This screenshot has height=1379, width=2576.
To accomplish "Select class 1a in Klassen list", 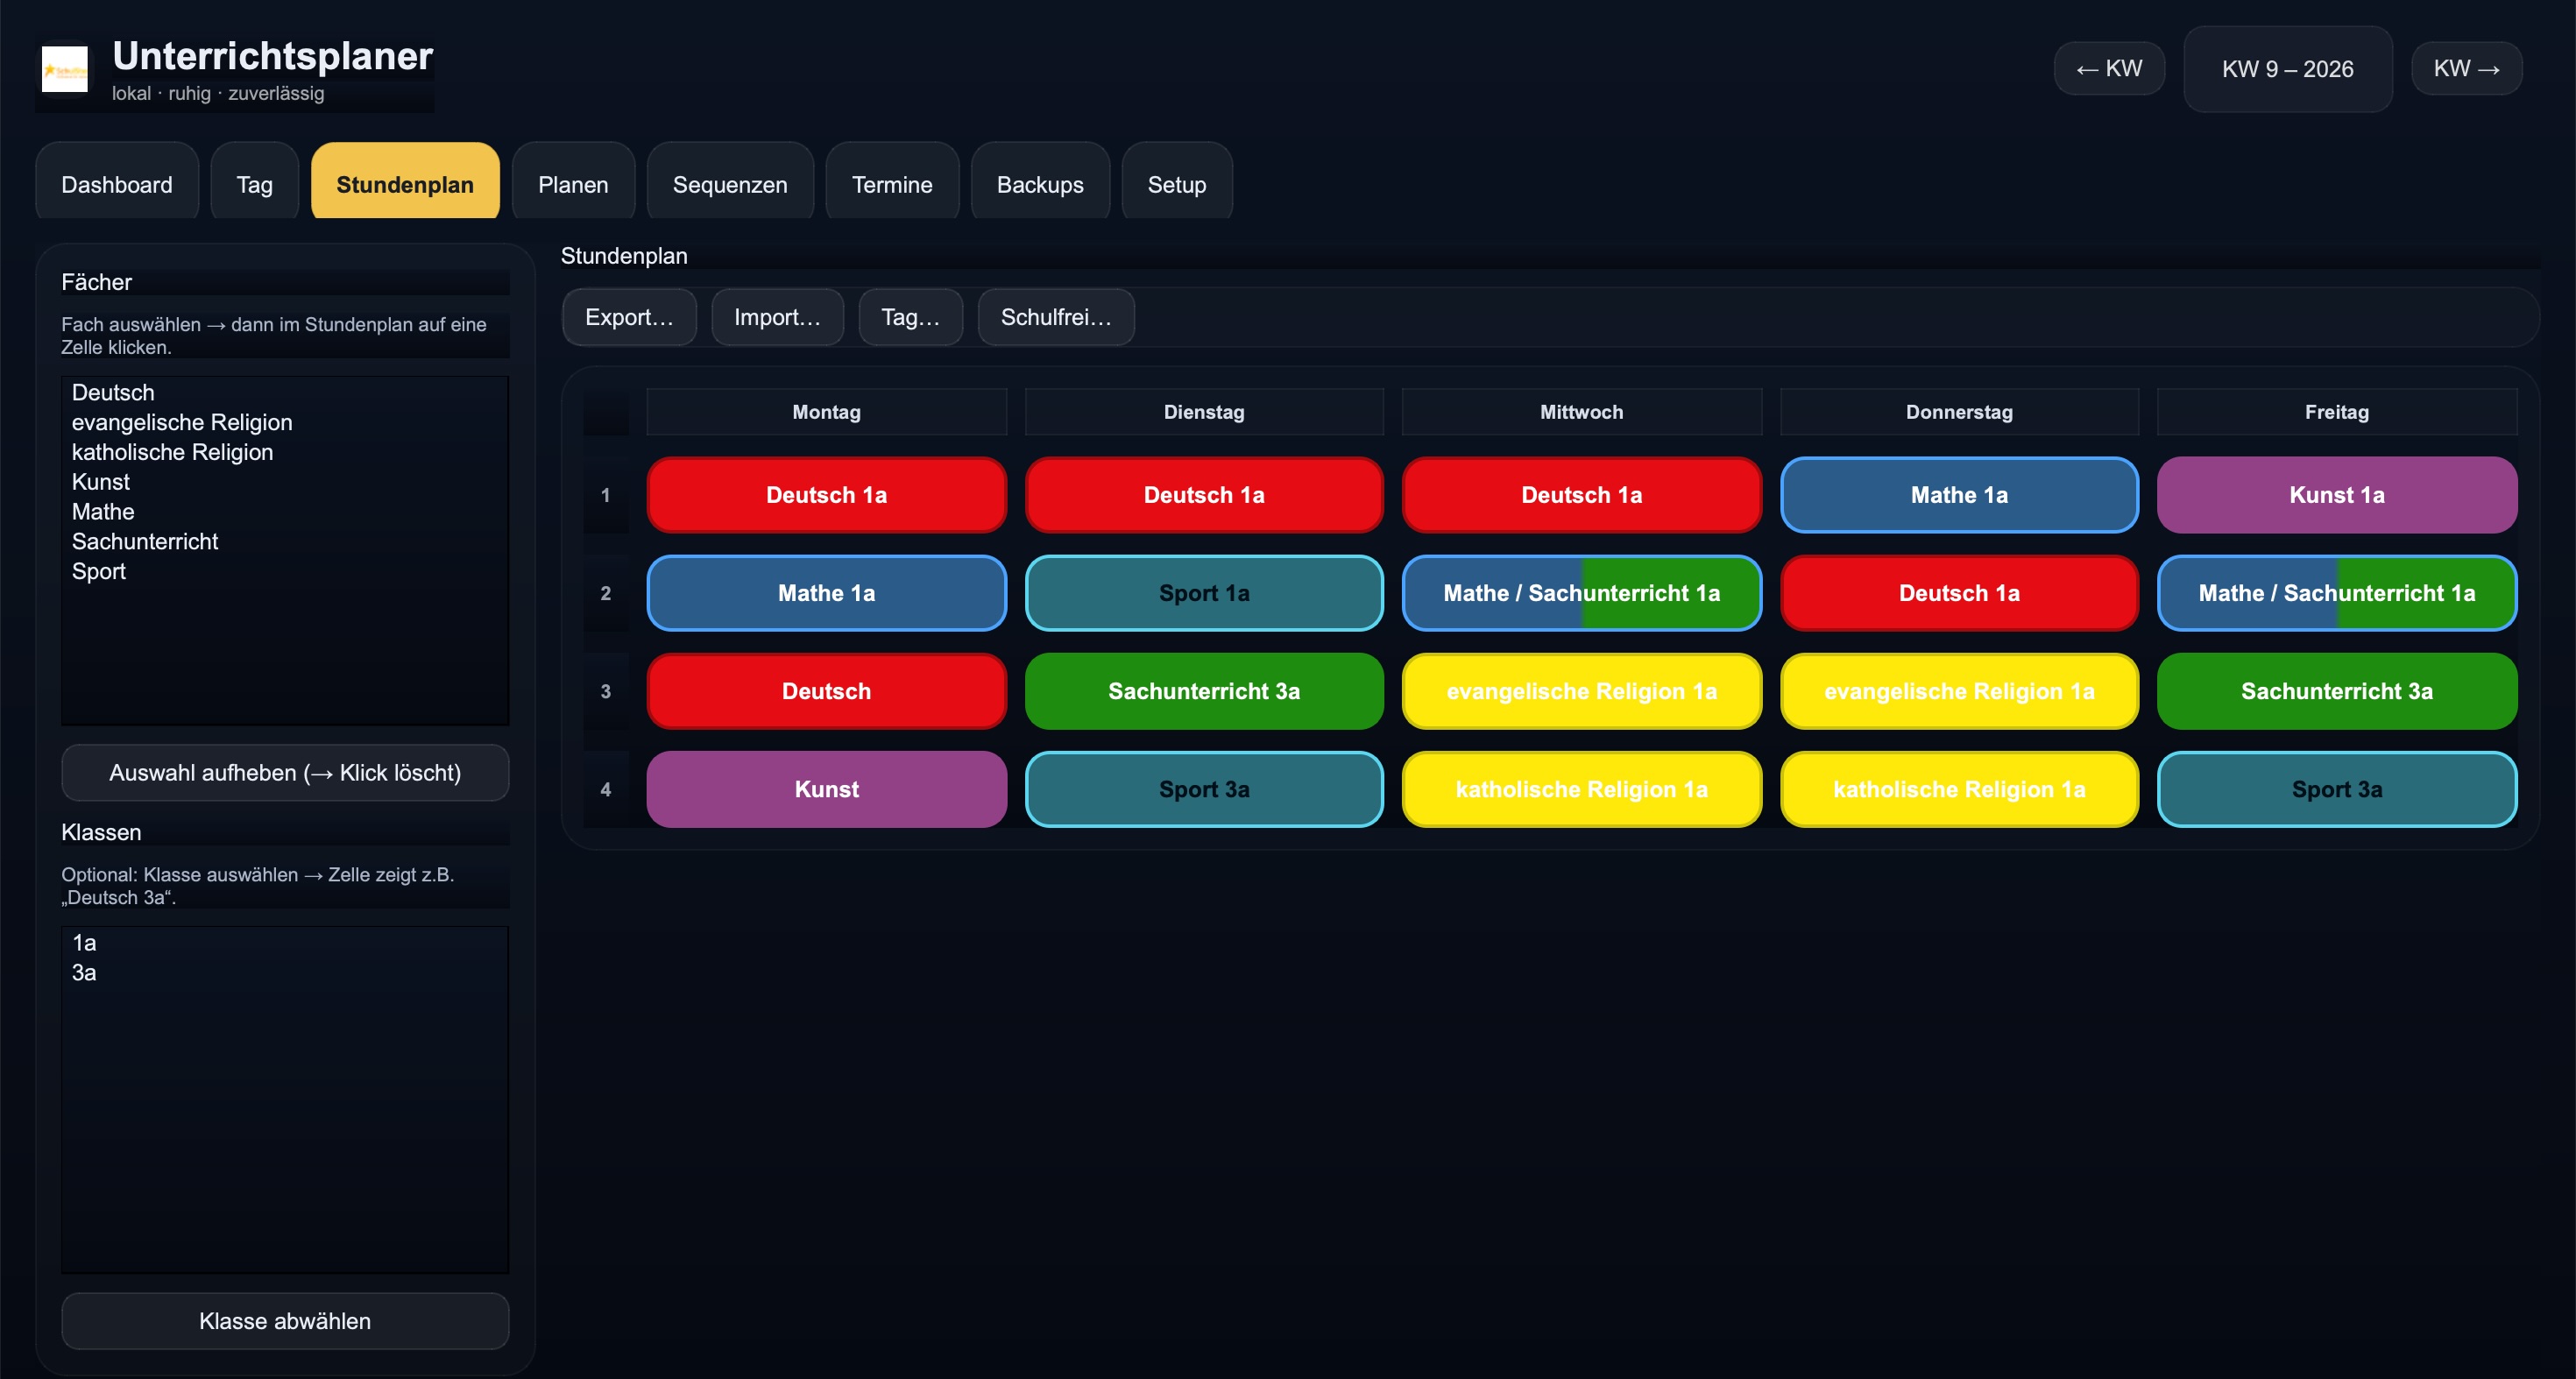I will tap(84, 942).
